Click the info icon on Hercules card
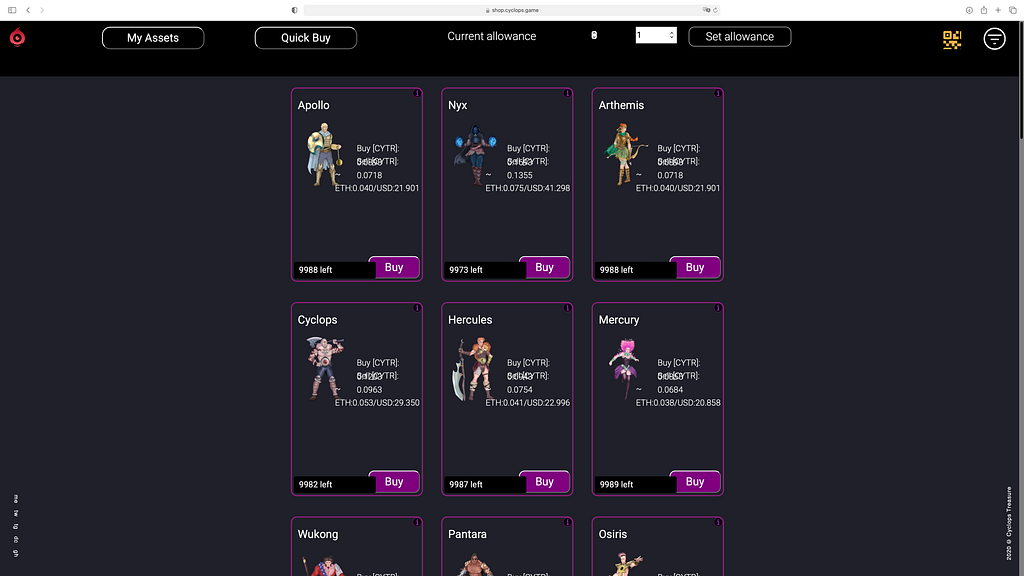Screen dimensions: 1024x576 pyautogui.click(x=567, y=308)
